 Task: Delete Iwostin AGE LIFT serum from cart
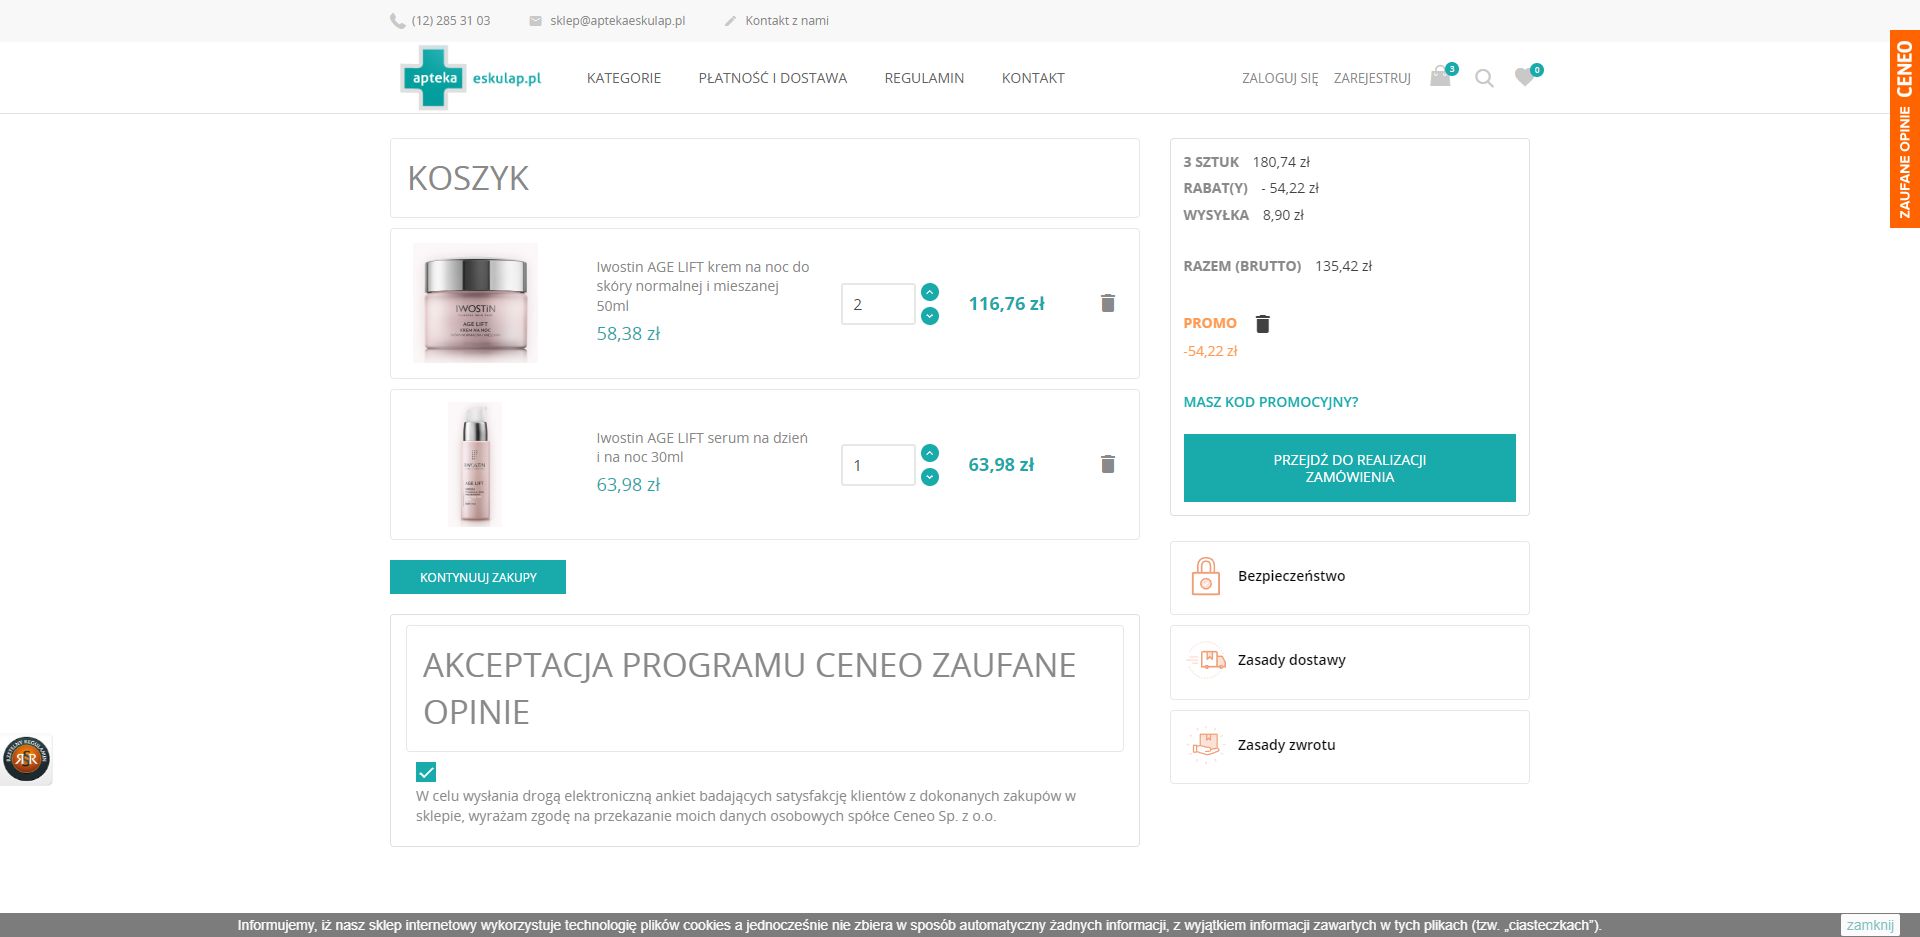pyautogui.click(x=1108, y=464)
